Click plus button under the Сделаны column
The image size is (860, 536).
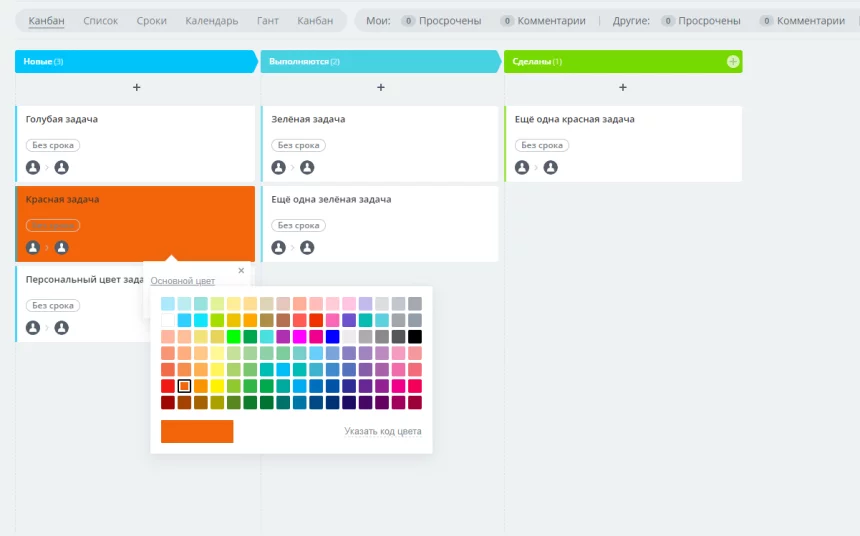[x=623, y=88]
